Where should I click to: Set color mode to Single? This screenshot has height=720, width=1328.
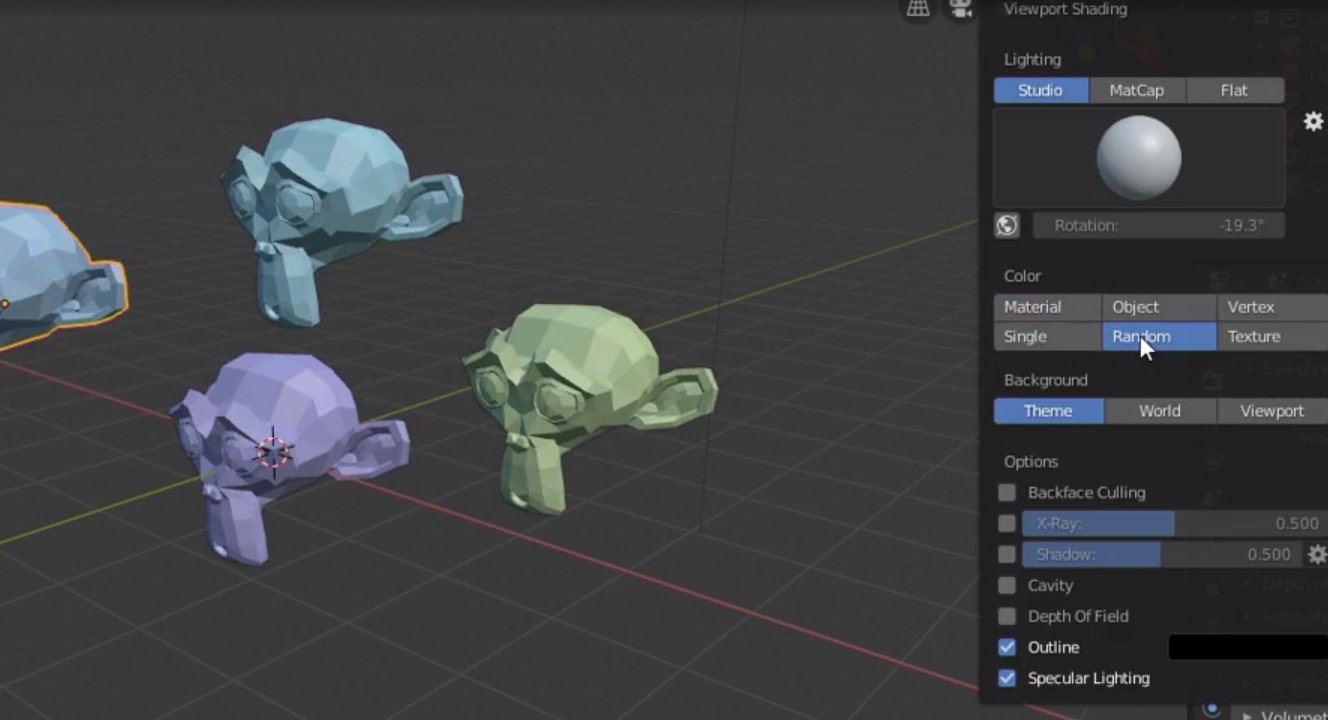(1047, 336)
